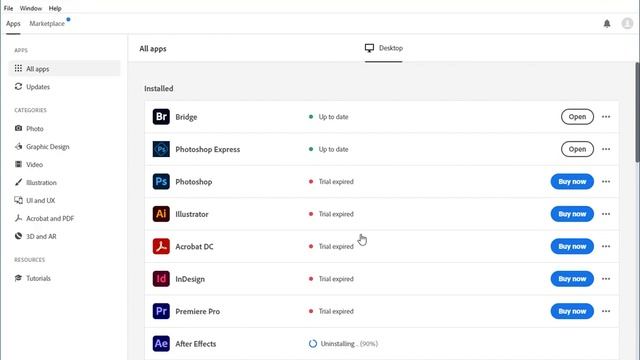Click the Installed section heading
This screenshot has width=640, height=360.
[x=158, y=89]
